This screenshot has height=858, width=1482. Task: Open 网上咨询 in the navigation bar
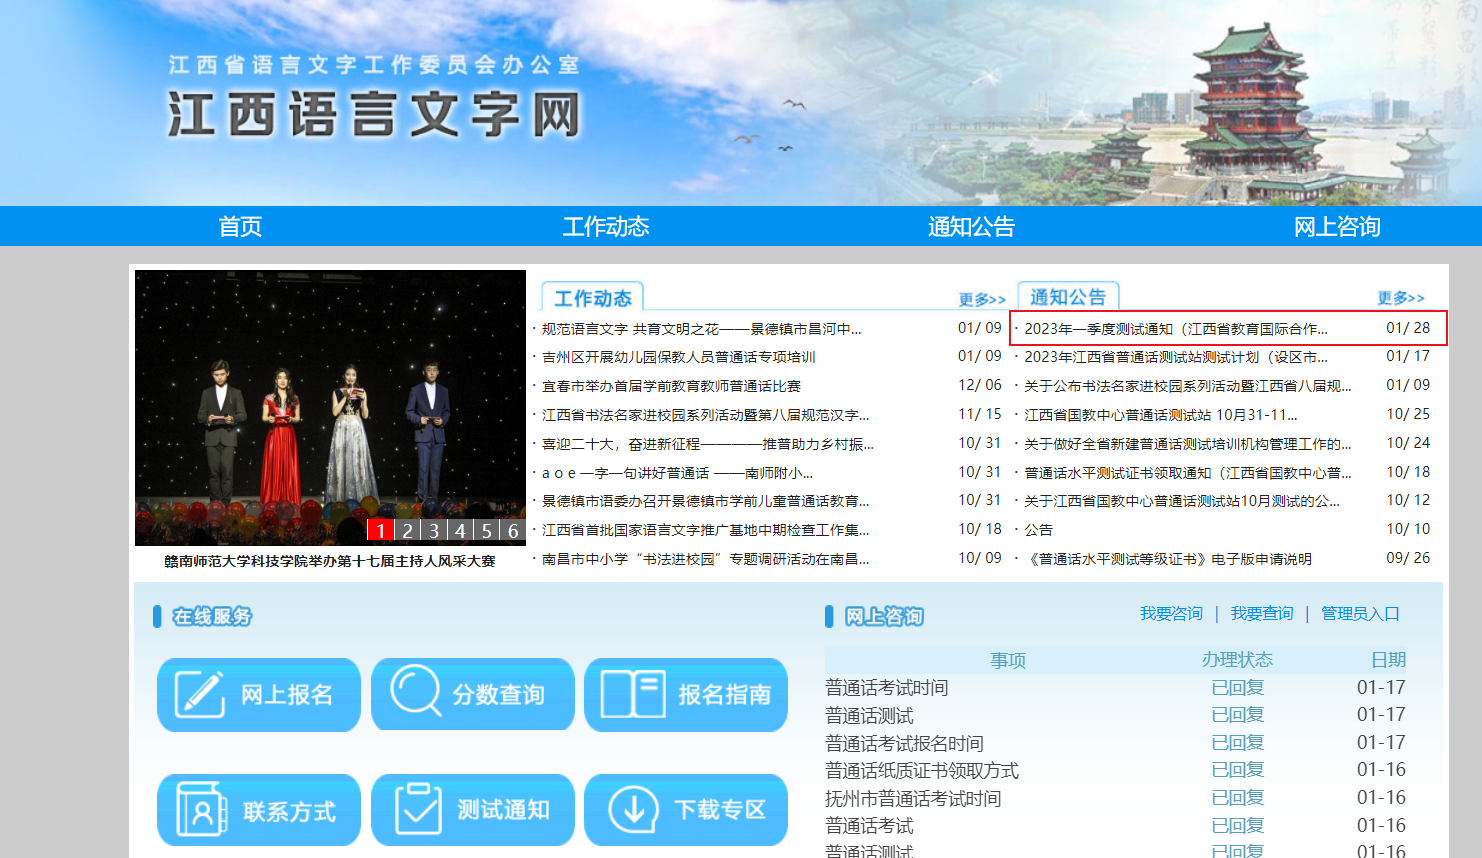[x=1337, y=227]
